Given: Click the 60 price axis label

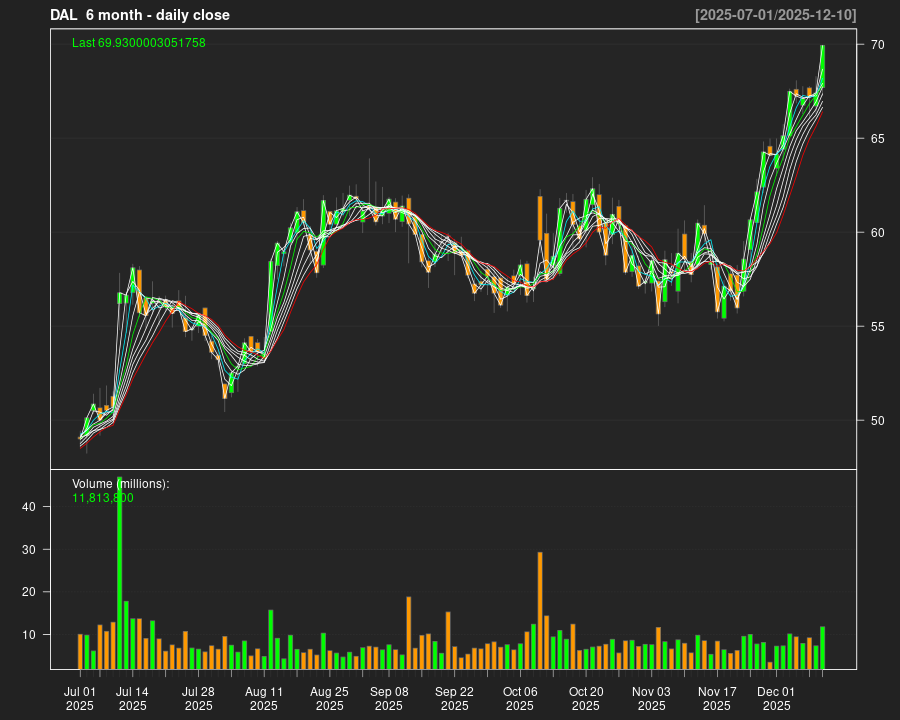Looking at the screenshot, I should click(x=877, y=232).
